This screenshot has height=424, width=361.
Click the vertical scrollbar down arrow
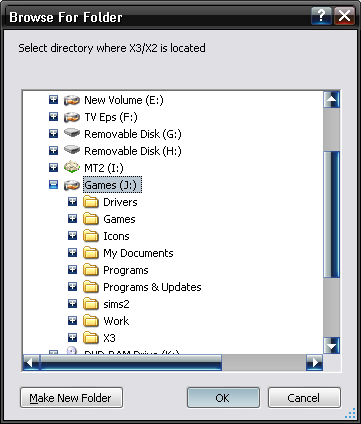click(x=332, y=346)
